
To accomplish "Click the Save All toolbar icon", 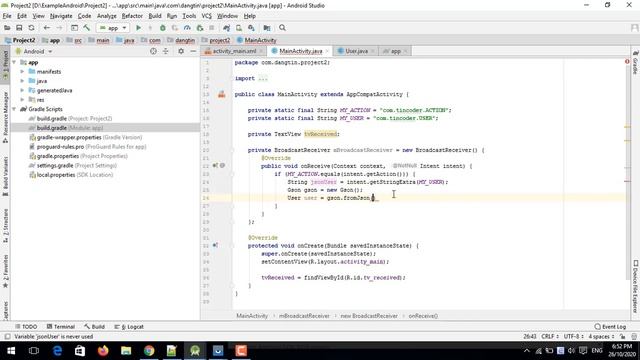I will (x=19, y=28).
